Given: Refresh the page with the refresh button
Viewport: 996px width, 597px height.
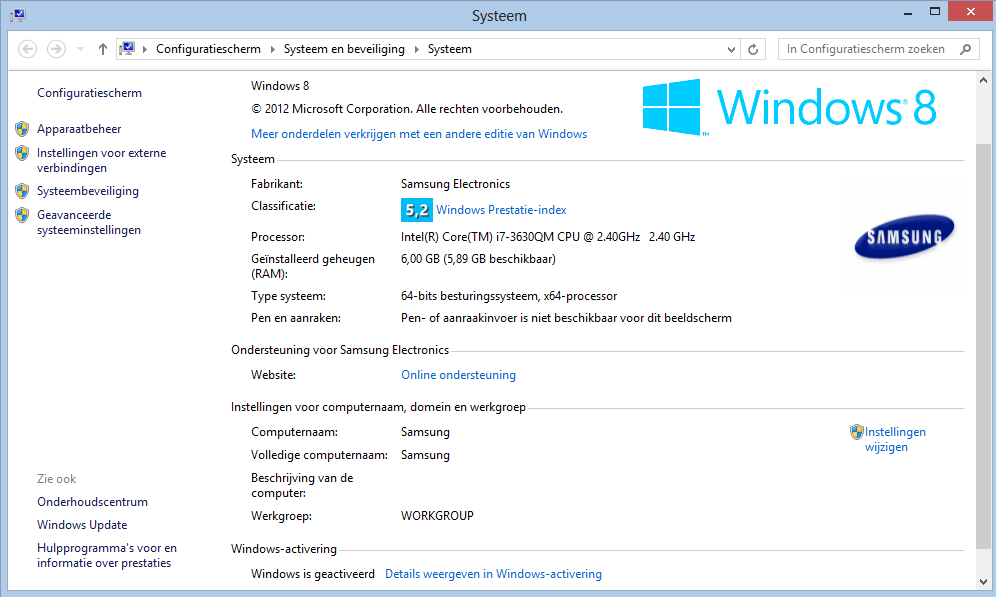Looking at the screenshot, I should [x=753, y=49].
